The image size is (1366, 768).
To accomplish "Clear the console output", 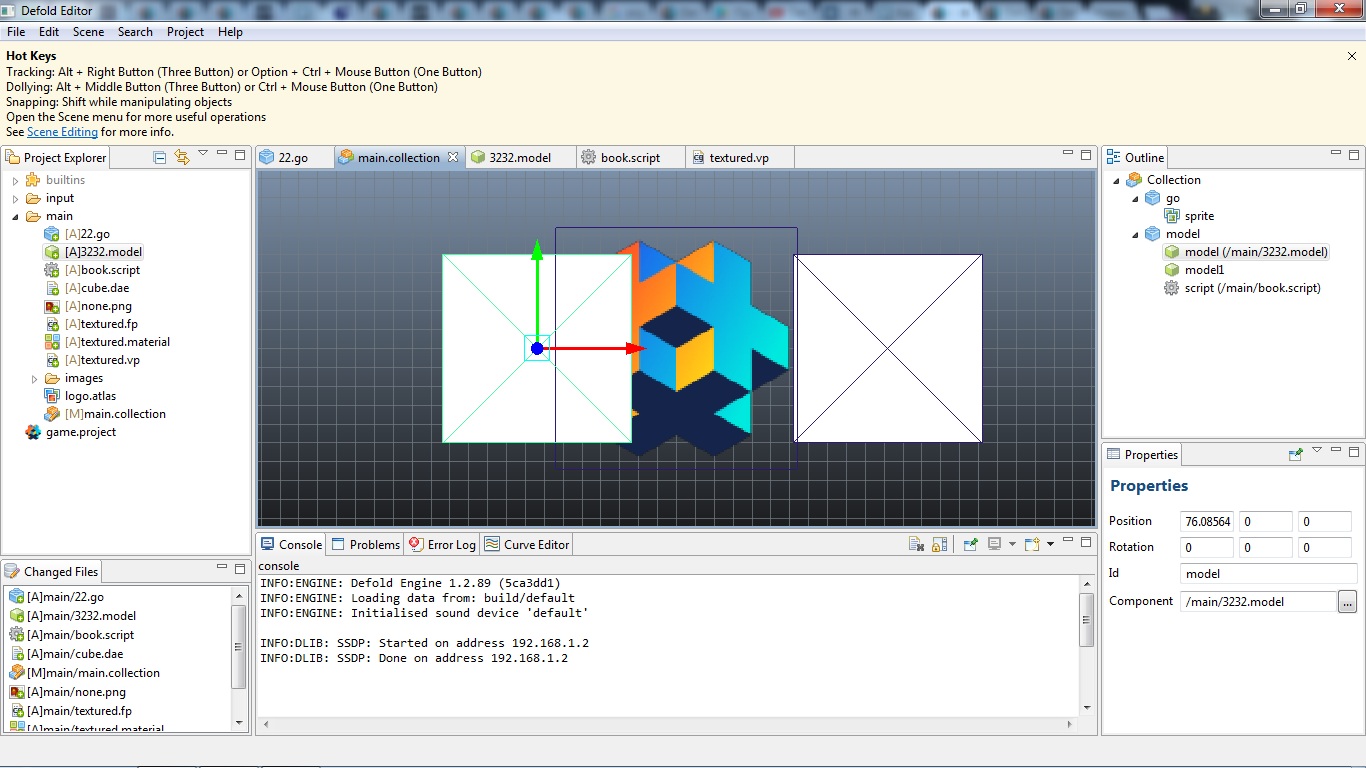I will (x=916, y=544).
